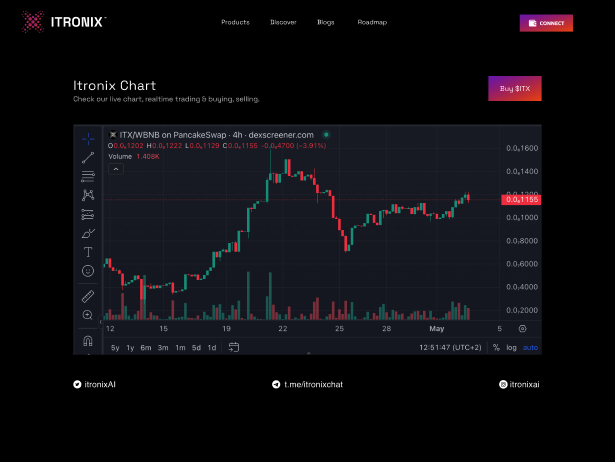Click the 0.0₅1600 price axis label
This screenshot has width=615, height=462.
click(x=522, y=148)
